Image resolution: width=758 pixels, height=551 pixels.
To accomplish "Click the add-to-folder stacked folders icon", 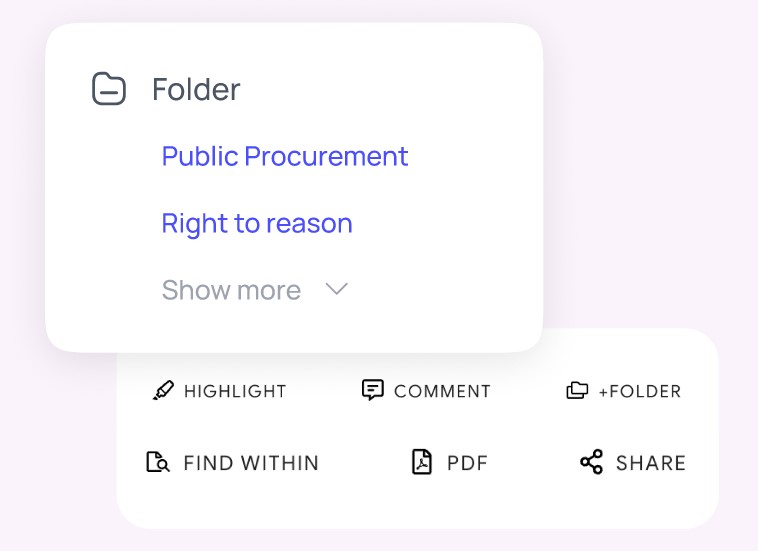I will (x=577, y=390).
